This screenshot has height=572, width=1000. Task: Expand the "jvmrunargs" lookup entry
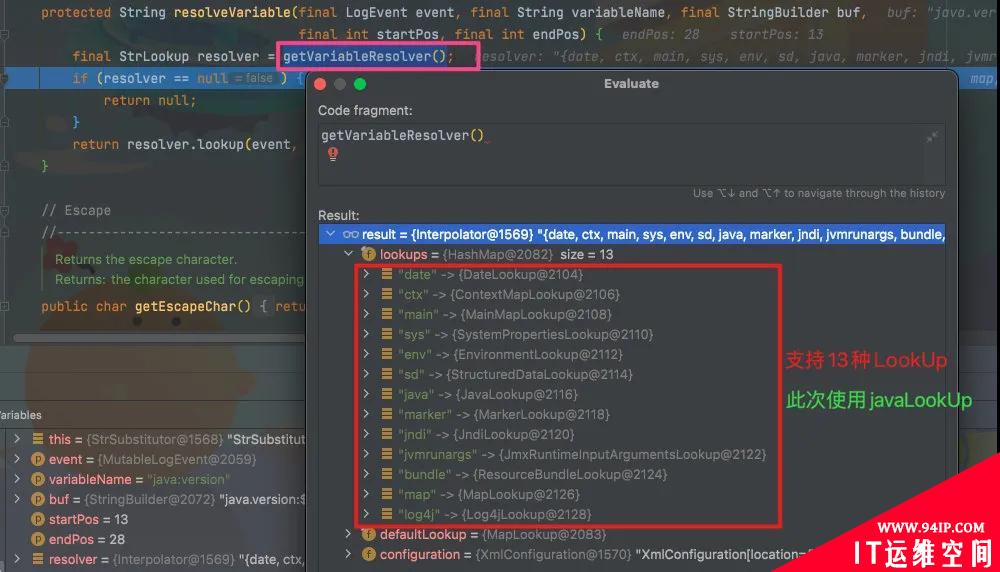pos(367,454)
